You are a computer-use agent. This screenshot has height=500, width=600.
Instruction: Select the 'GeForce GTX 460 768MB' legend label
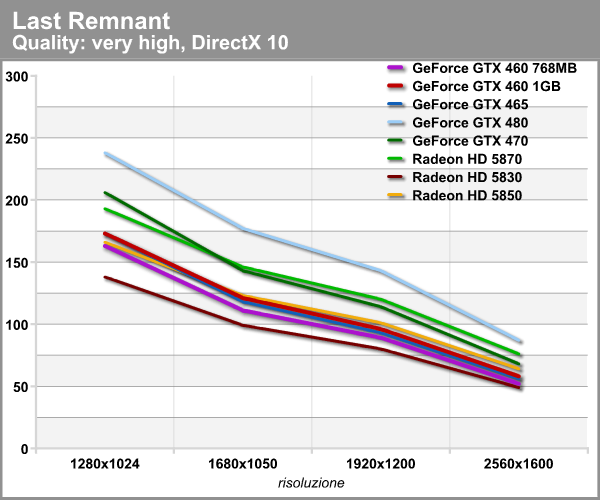[494, 68]
